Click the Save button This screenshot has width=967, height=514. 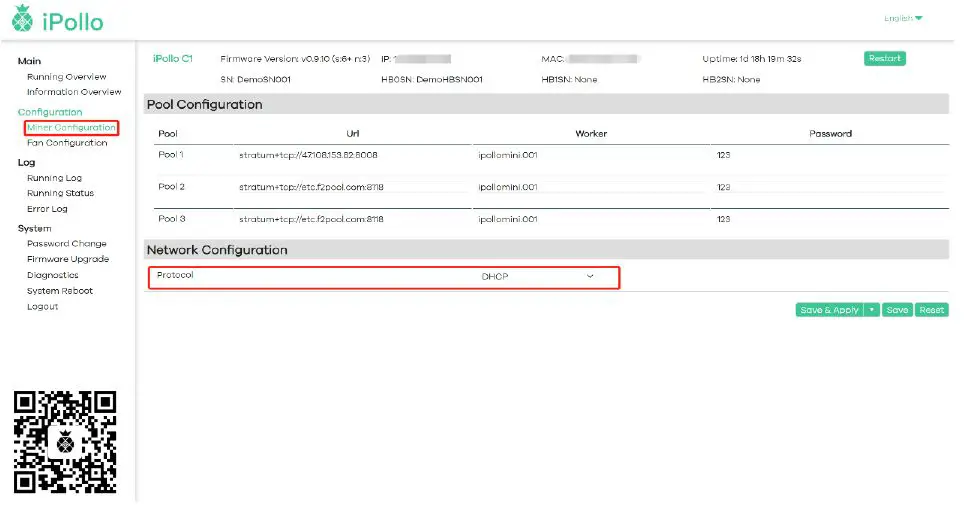pos(897,310)
